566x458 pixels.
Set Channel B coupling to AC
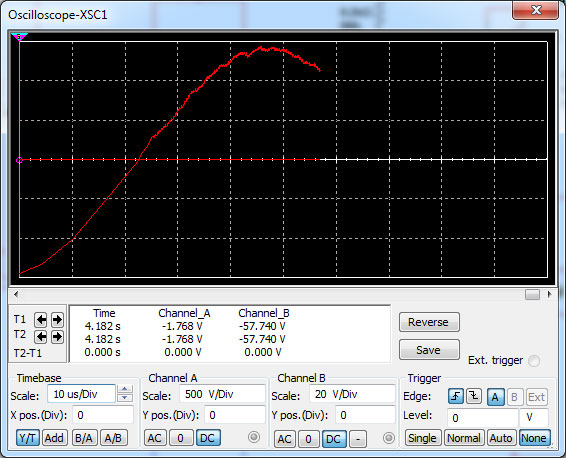click(284, 439)
